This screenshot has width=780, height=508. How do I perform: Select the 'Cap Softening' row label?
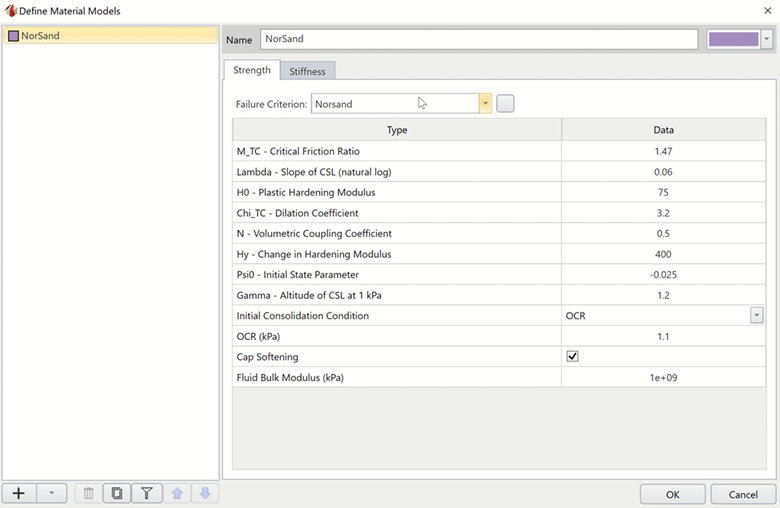[x=267, y=357]
